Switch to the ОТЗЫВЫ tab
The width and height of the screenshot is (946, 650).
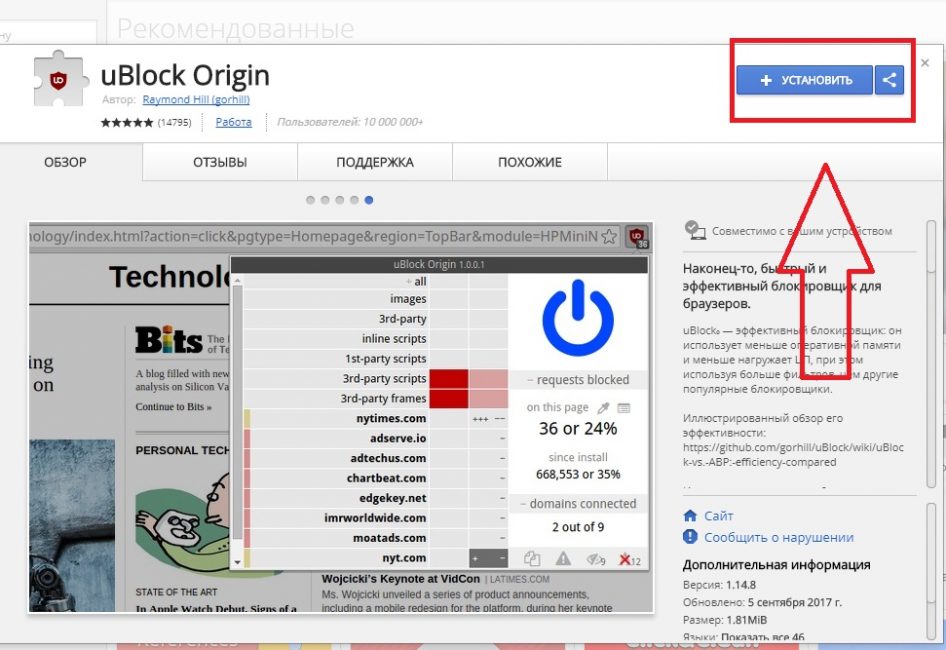pos(220,162)
